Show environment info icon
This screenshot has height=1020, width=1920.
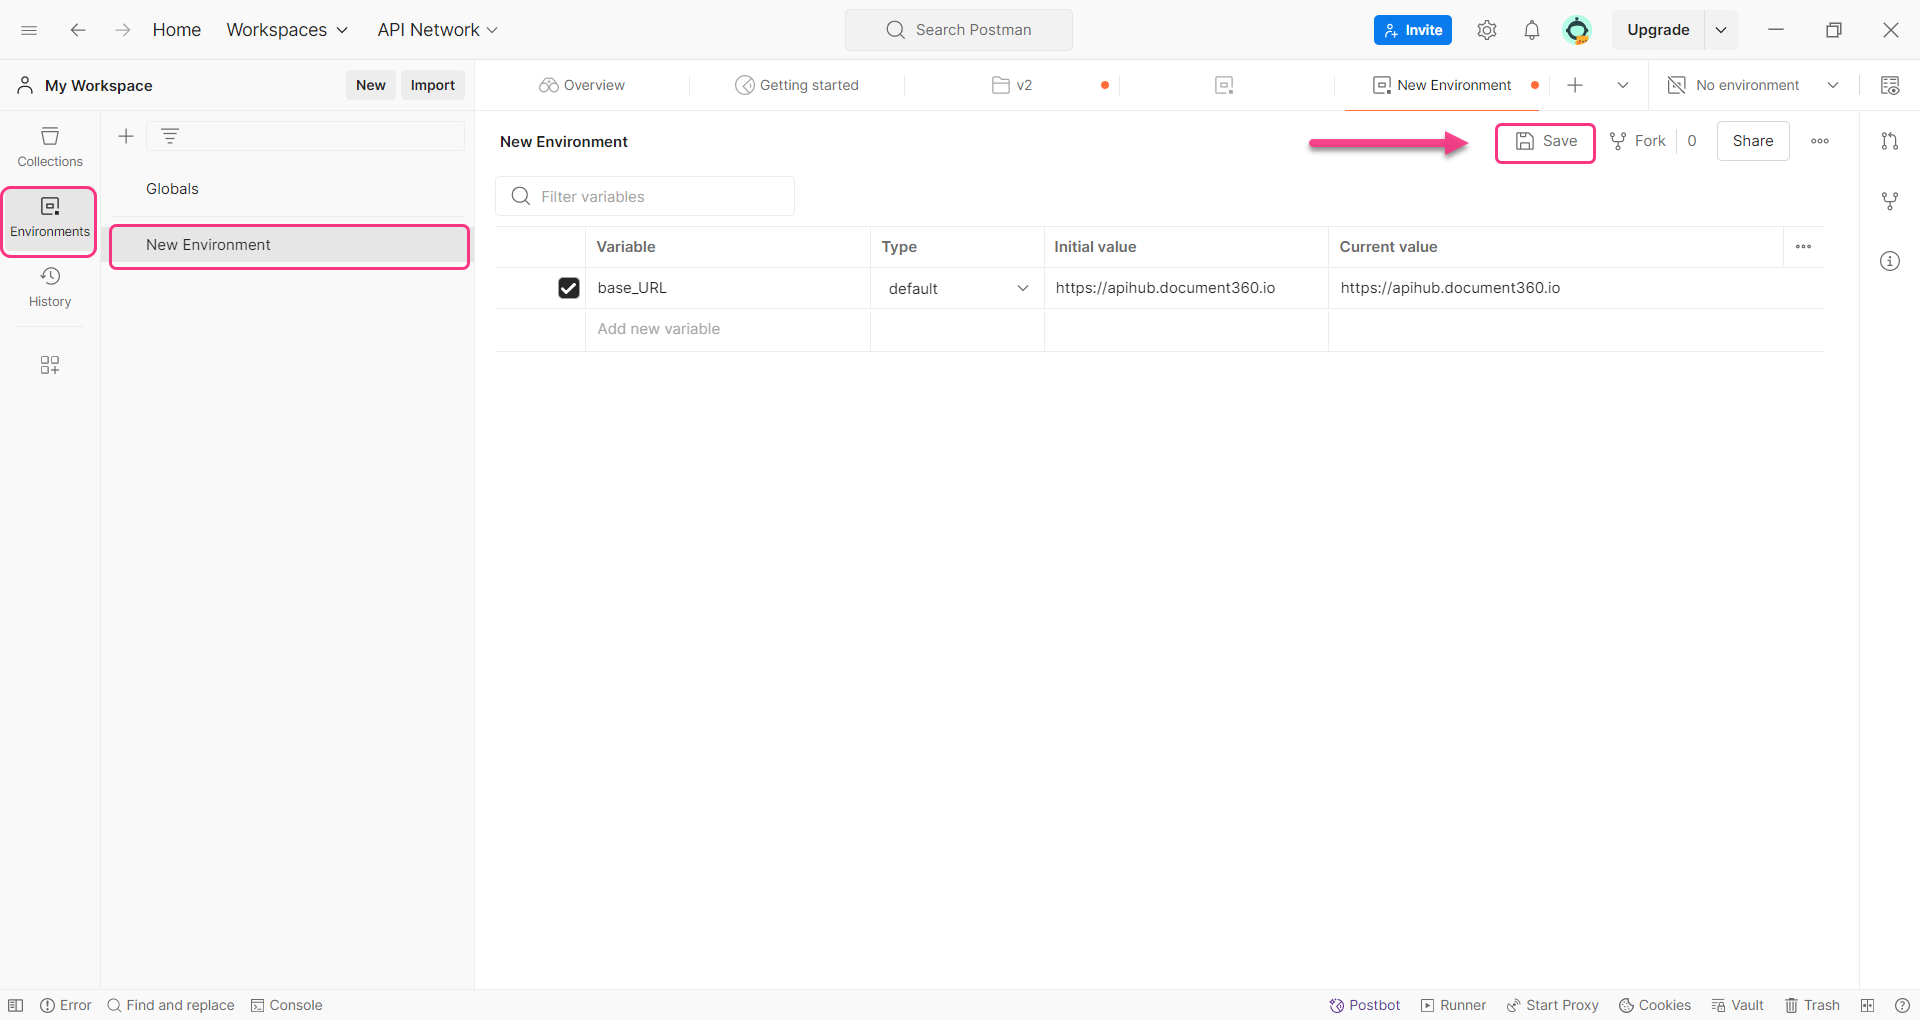1890,261
